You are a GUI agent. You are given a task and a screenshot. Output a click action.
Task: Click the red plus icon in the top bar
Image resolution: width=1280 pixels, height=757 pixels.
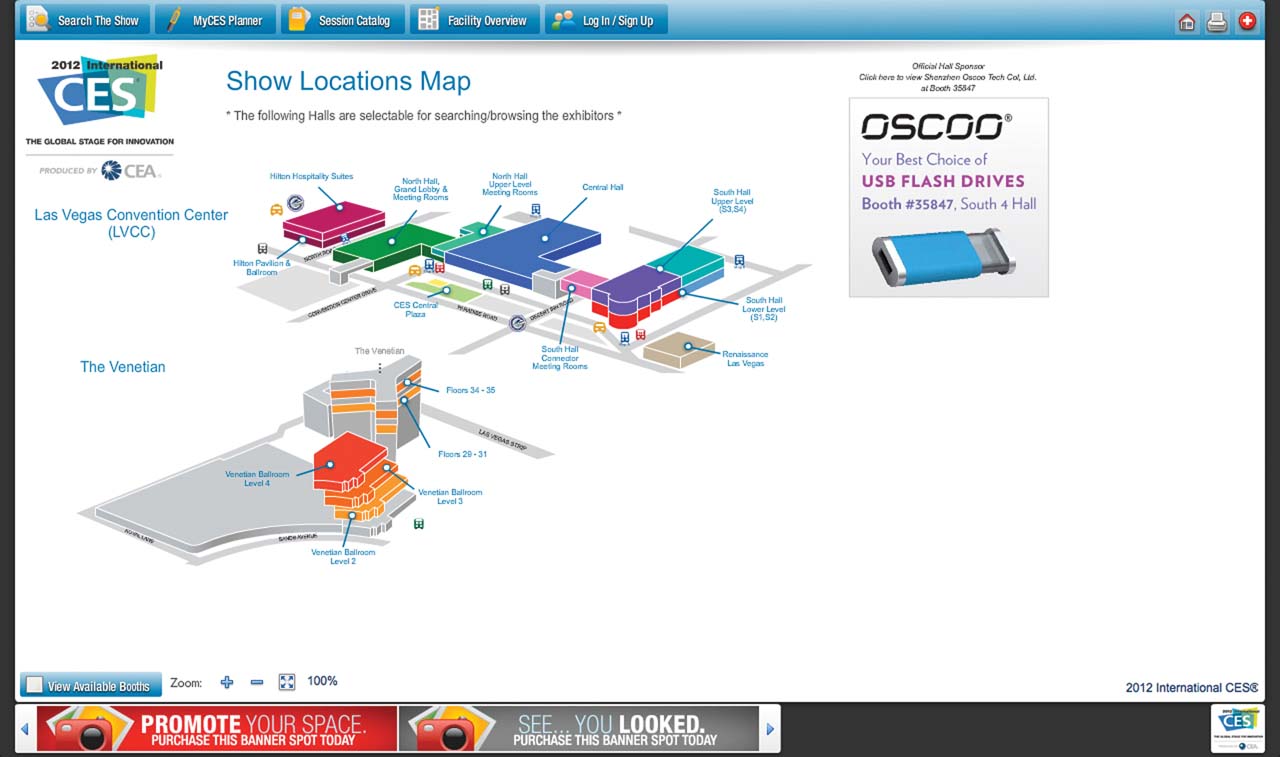(x=1247, y=22)
